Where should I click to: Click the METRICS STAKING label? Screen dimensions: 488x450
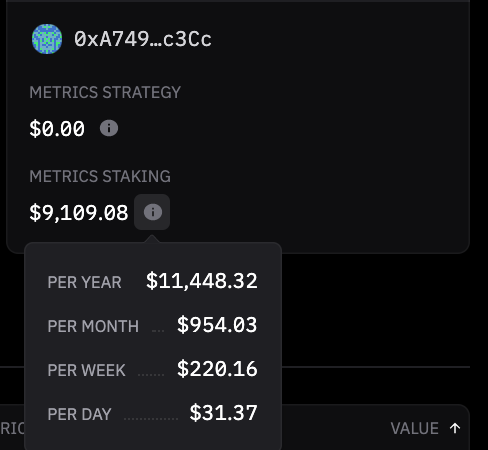100,176
